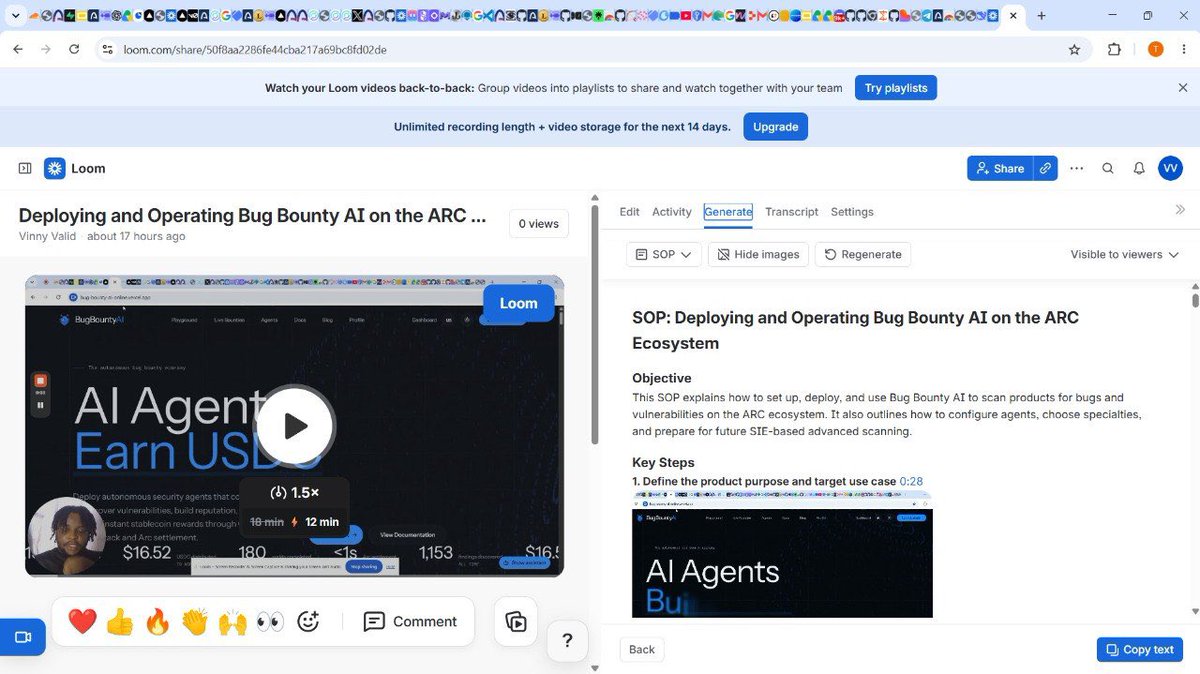Click the Upgrade button
Viewport: 1200px width, 674px height.
(x=776, y=127)
